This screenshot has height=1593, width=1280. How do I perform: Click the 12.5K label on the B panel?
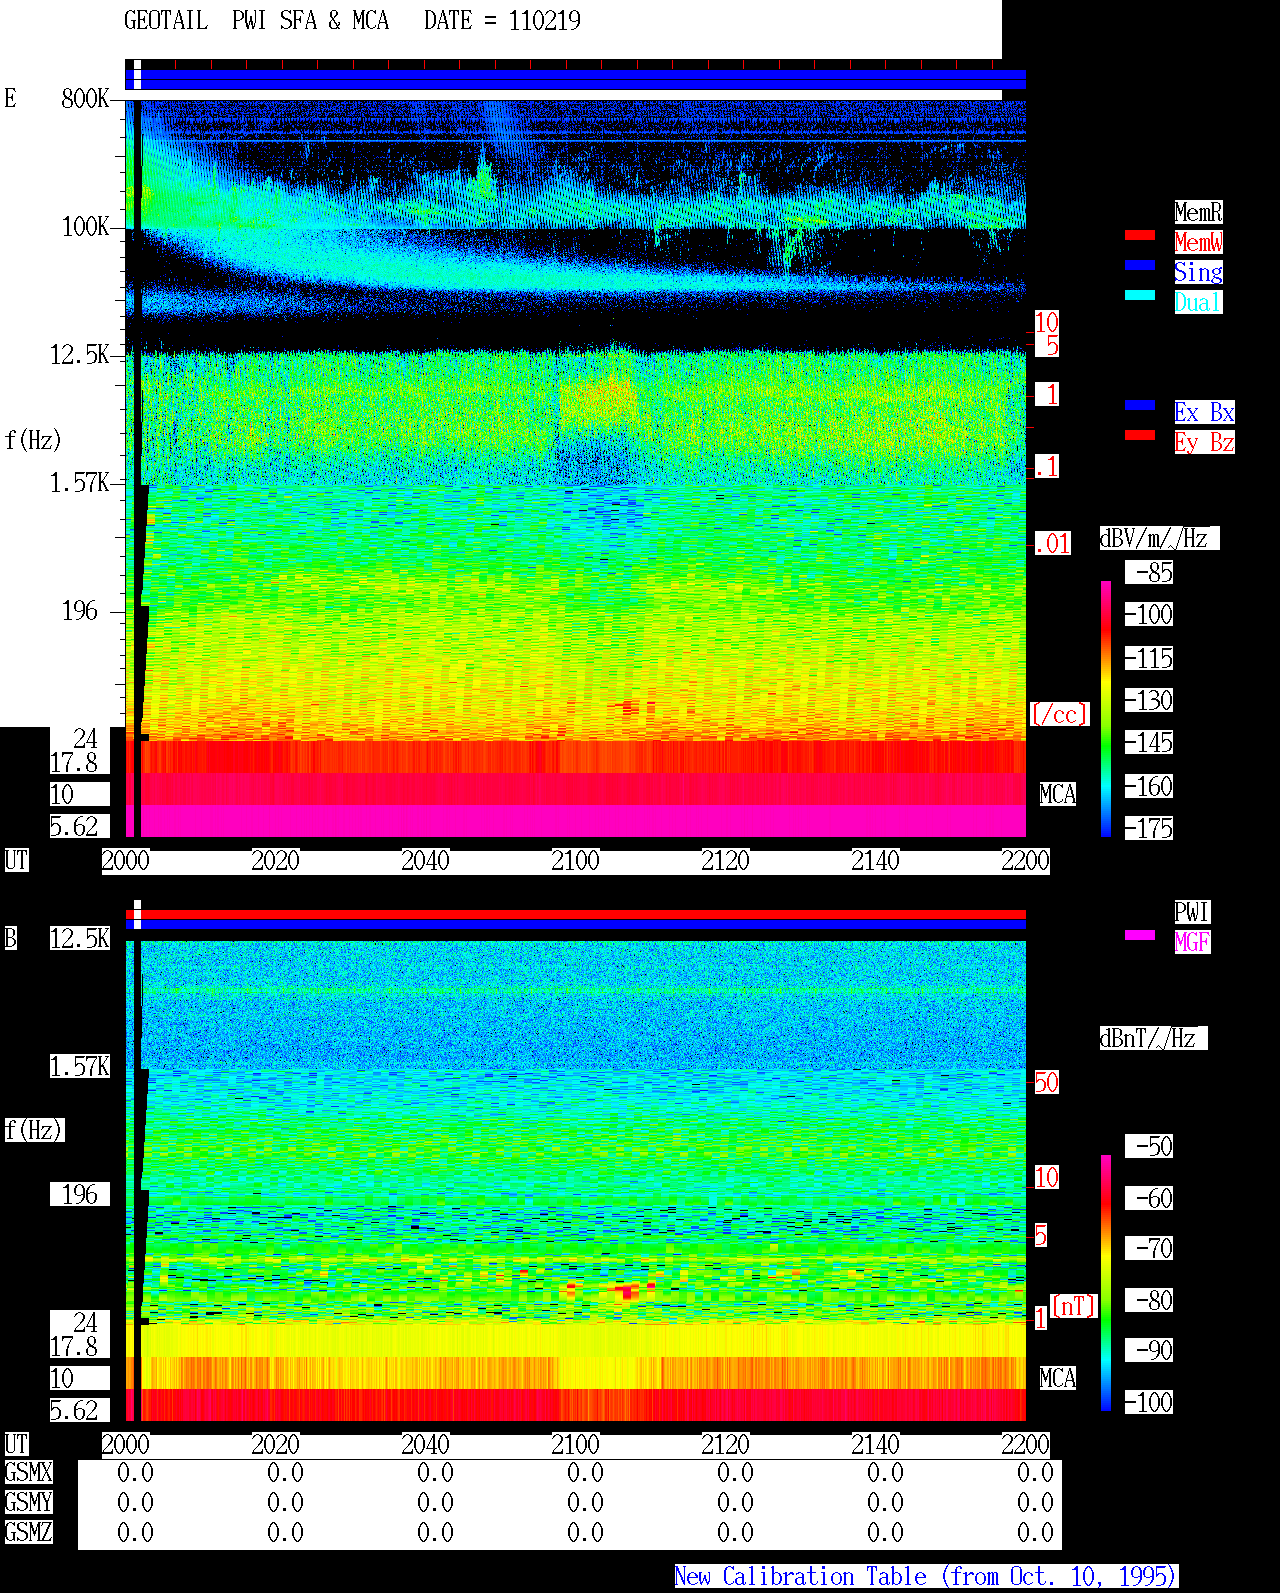80,938
